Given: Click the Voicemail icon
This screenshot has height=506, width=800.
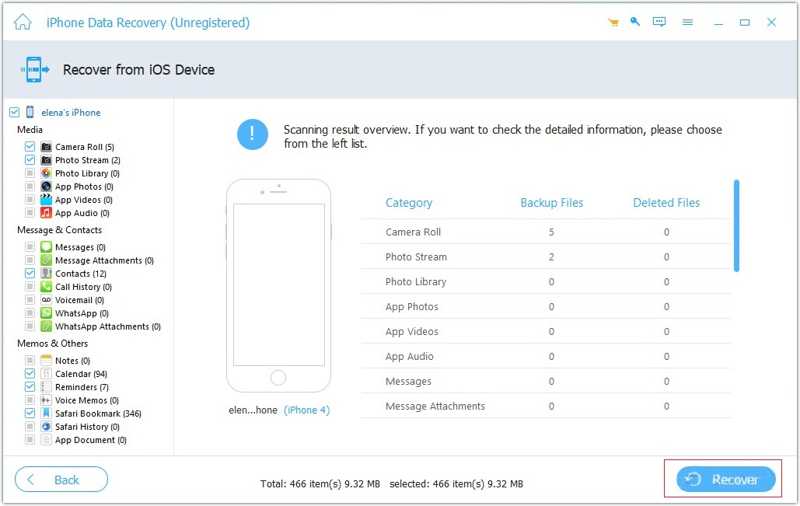Looking at the screenshot, I should 46,300.
